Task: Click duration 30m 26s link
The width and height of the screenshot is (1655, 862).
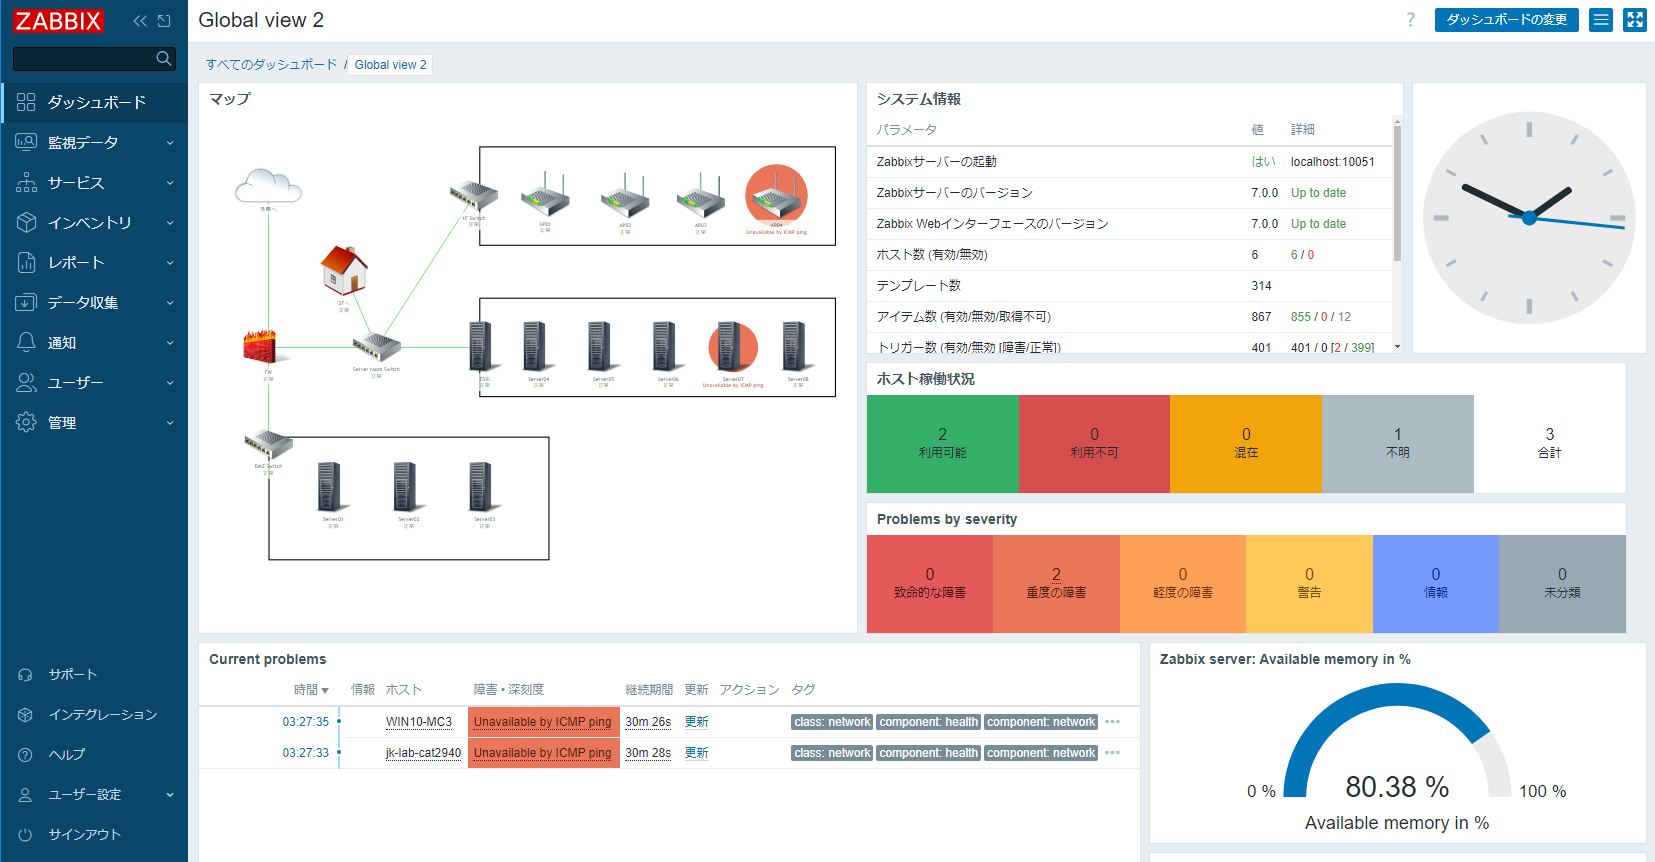Action: coord(648,722)
